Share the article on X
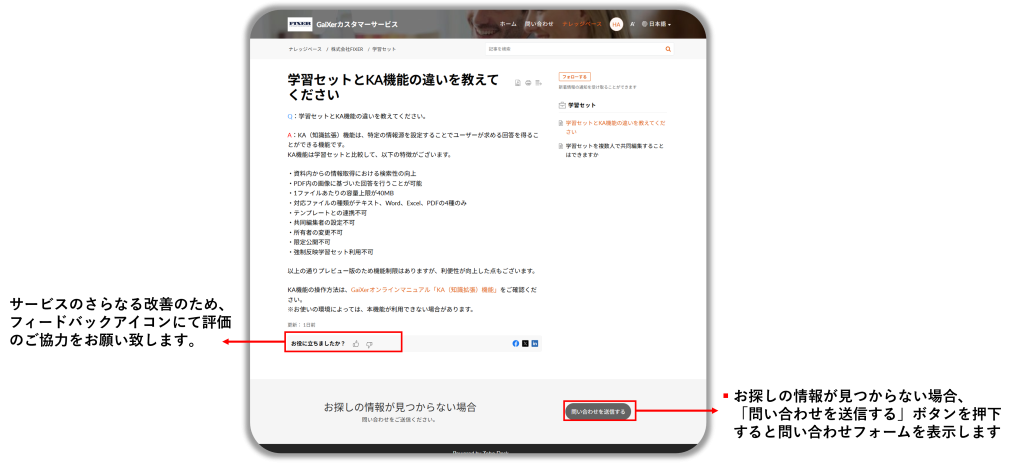The height and width of the screenshot is (463, 1024). point(525,343)
